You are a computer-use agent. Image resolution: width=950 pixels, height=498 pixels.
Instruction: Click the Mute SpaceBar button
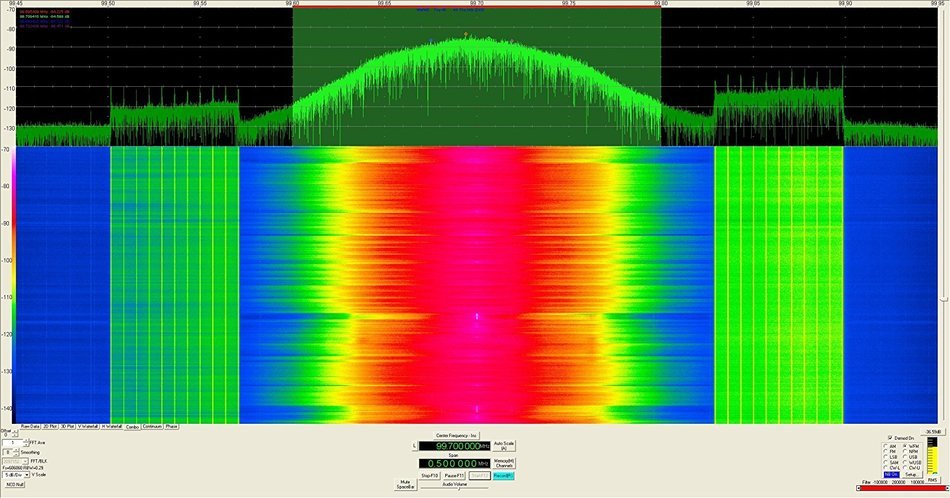tap(406, 484)
